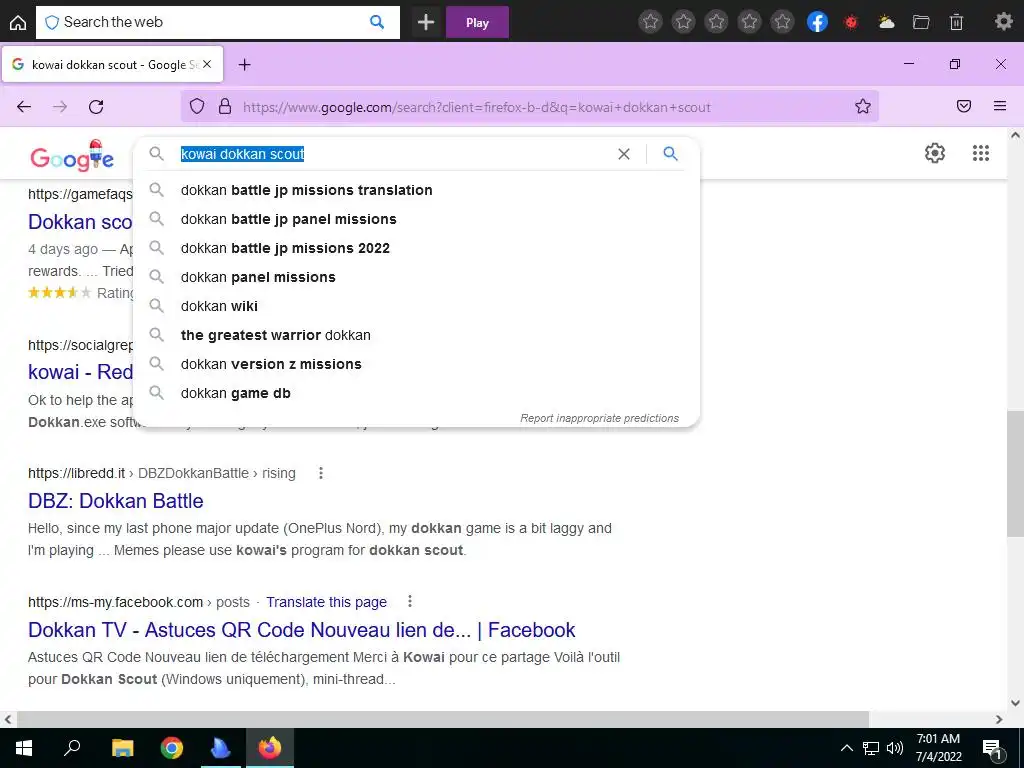Viewport: 1024px width, 768px height.
Task: Click magnifier in Search the web box
Action: click(377, 22)
